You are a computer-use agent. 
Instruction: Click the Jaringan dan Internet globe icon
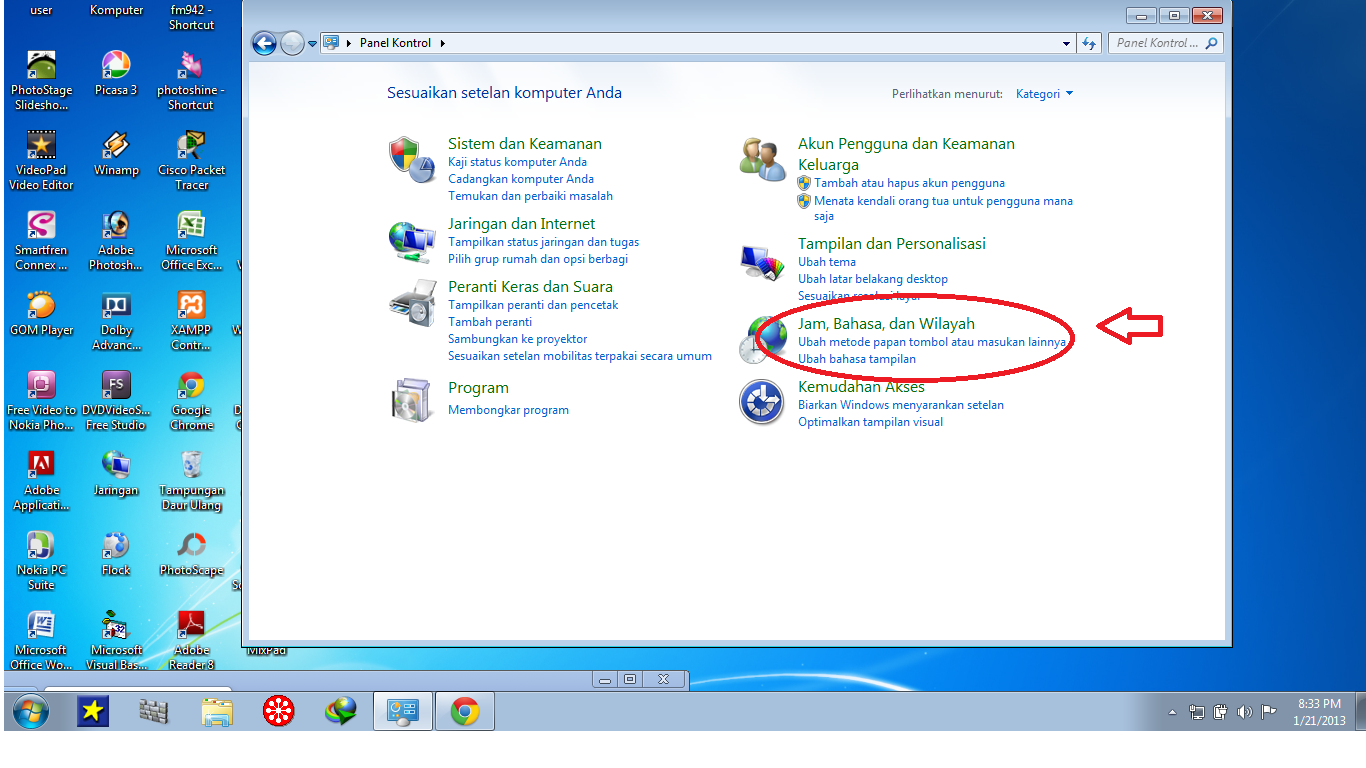tap(411, 242)
